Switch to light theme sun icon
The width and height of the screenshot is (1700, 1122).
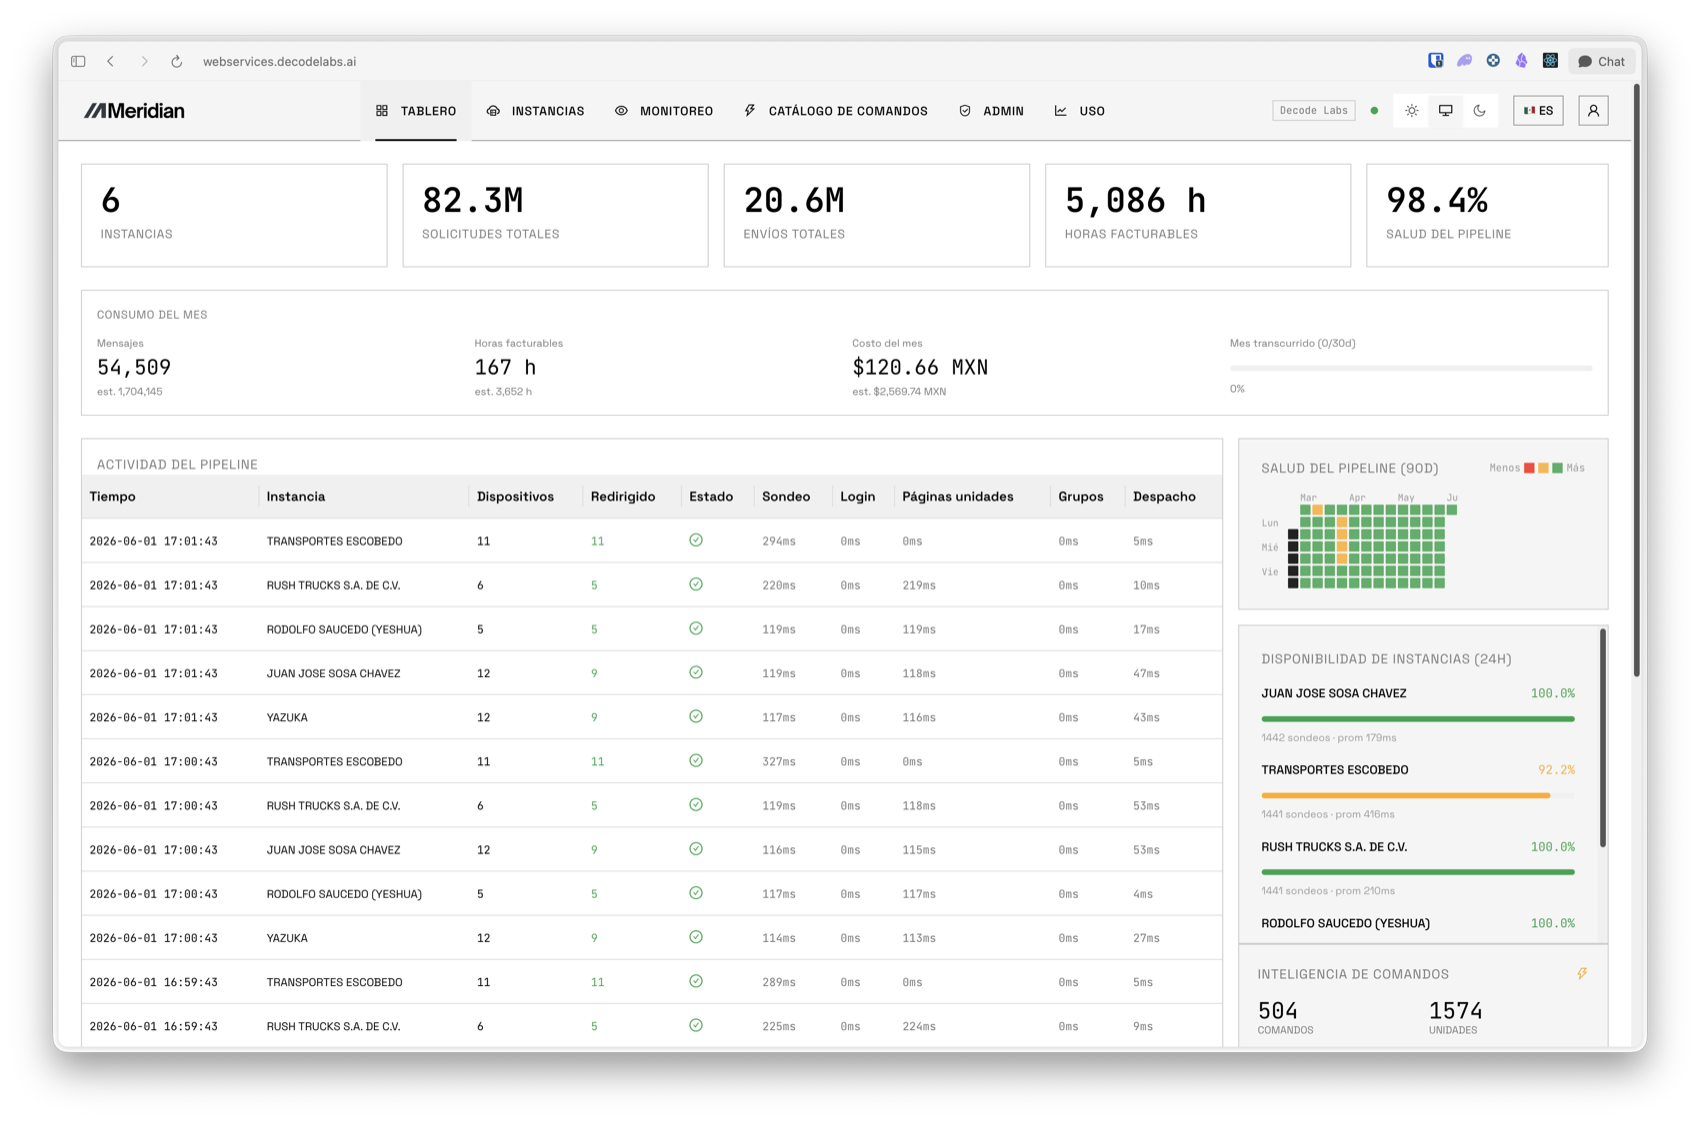coord(1411,111)
